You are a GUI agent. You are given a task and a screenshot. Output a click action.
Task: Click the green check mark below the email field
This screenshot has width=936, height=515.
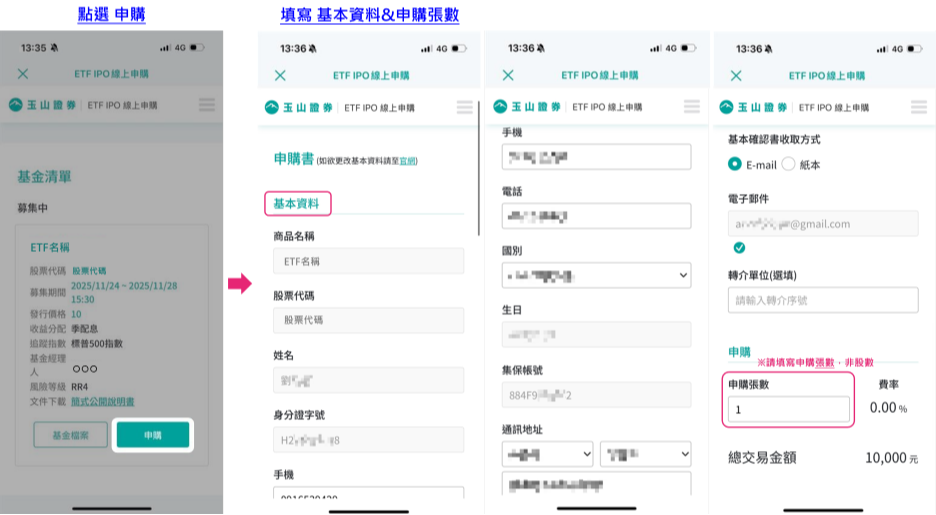tap(739, 247)
